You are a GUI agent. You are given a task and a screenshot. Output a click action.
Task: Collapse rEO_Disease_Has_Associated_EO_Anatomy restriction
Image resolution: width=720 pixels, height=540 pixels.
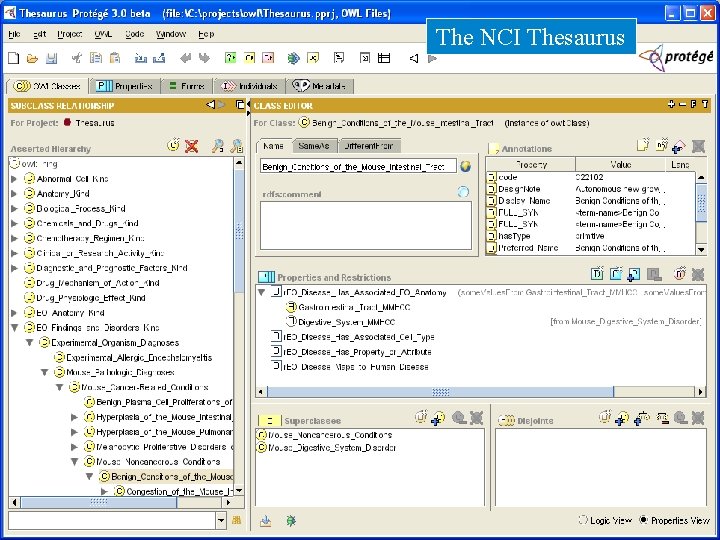(x=261, y=292)
